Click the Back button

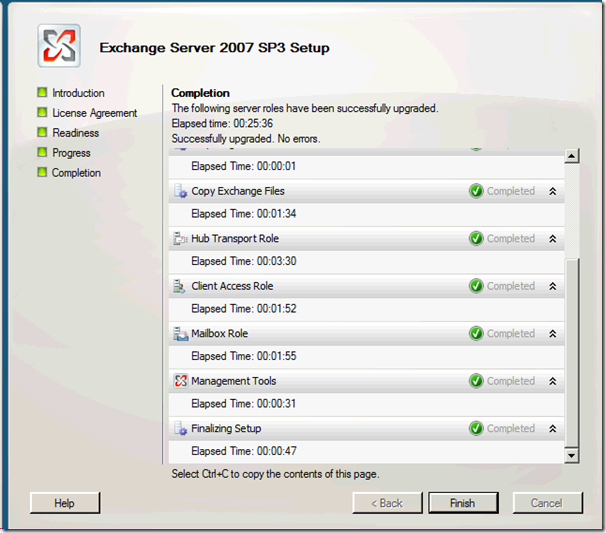point(387,503)
